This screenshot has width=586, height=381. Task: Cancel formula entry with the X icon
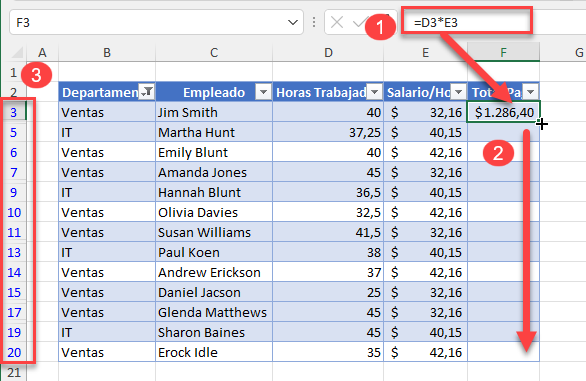pyautogui.click(x=337, y=22)
